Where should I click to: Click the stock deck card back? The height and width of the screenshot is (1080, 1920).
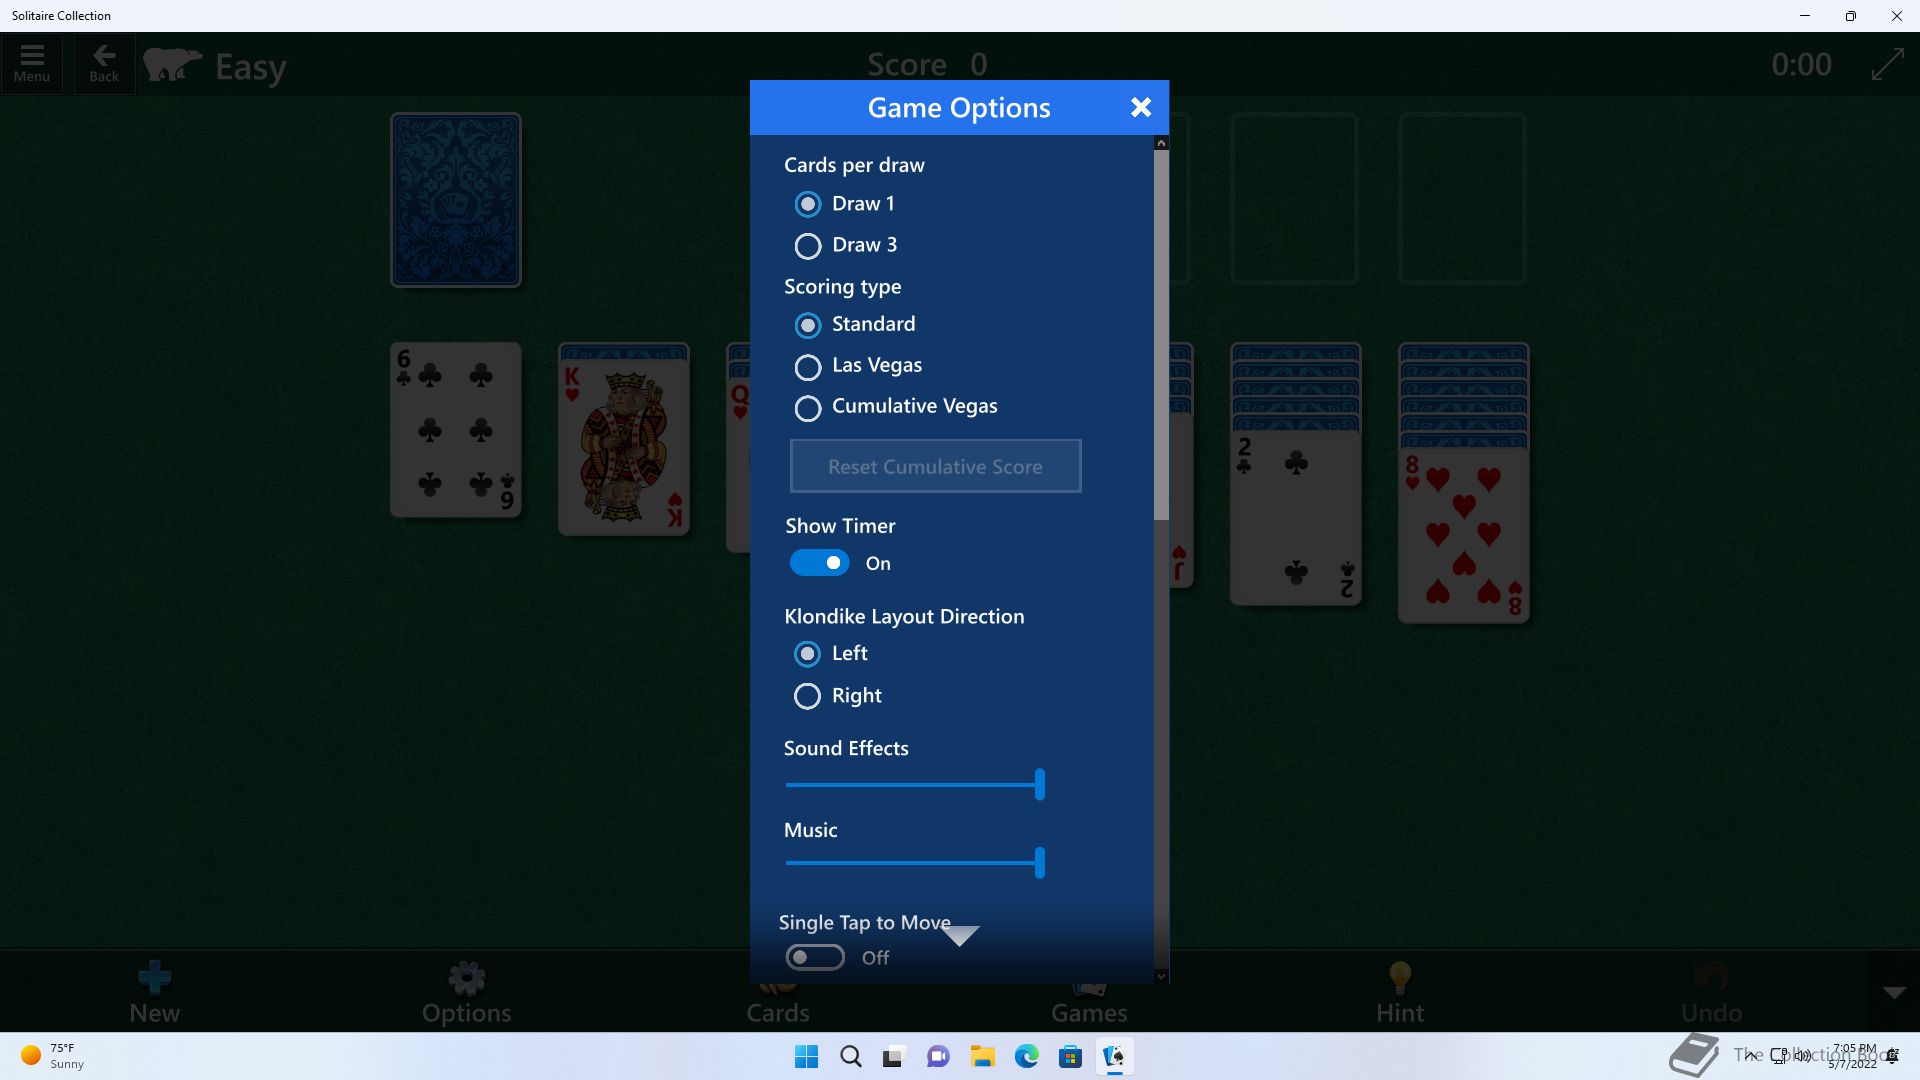(456, 200)
